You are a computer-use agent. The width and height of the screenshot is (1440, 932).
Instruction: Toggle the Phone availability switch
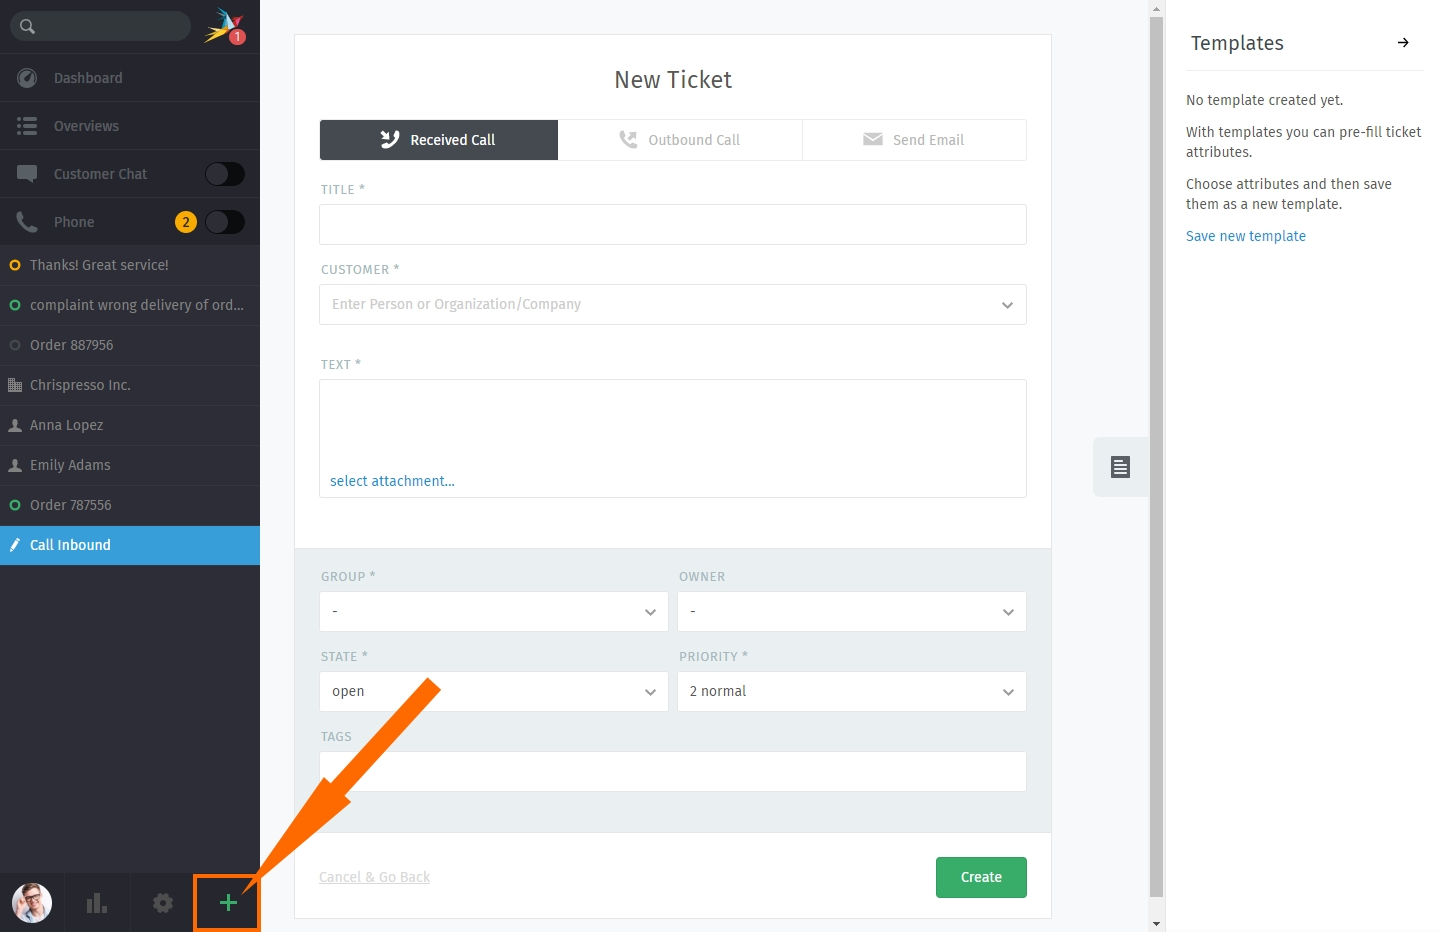click(x=225, y=222)
